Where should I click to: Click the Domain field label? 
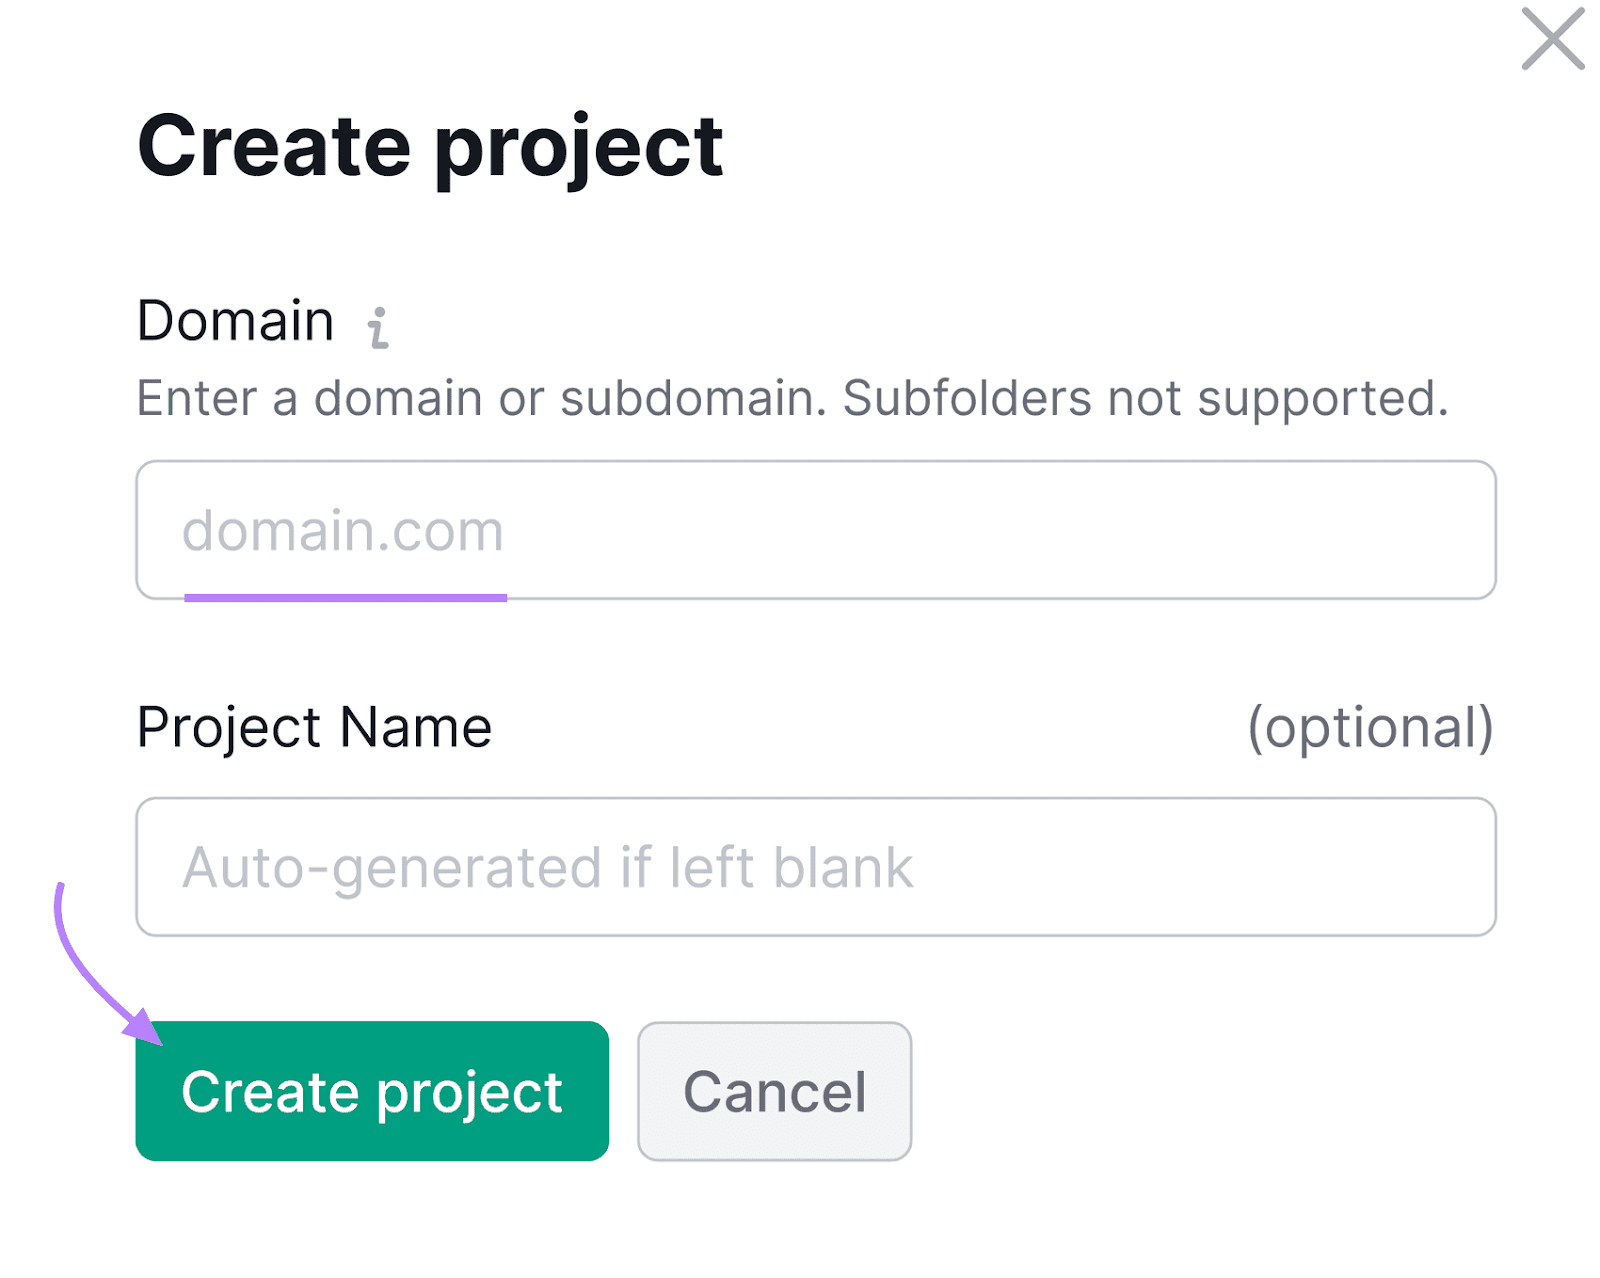(236, 320)
